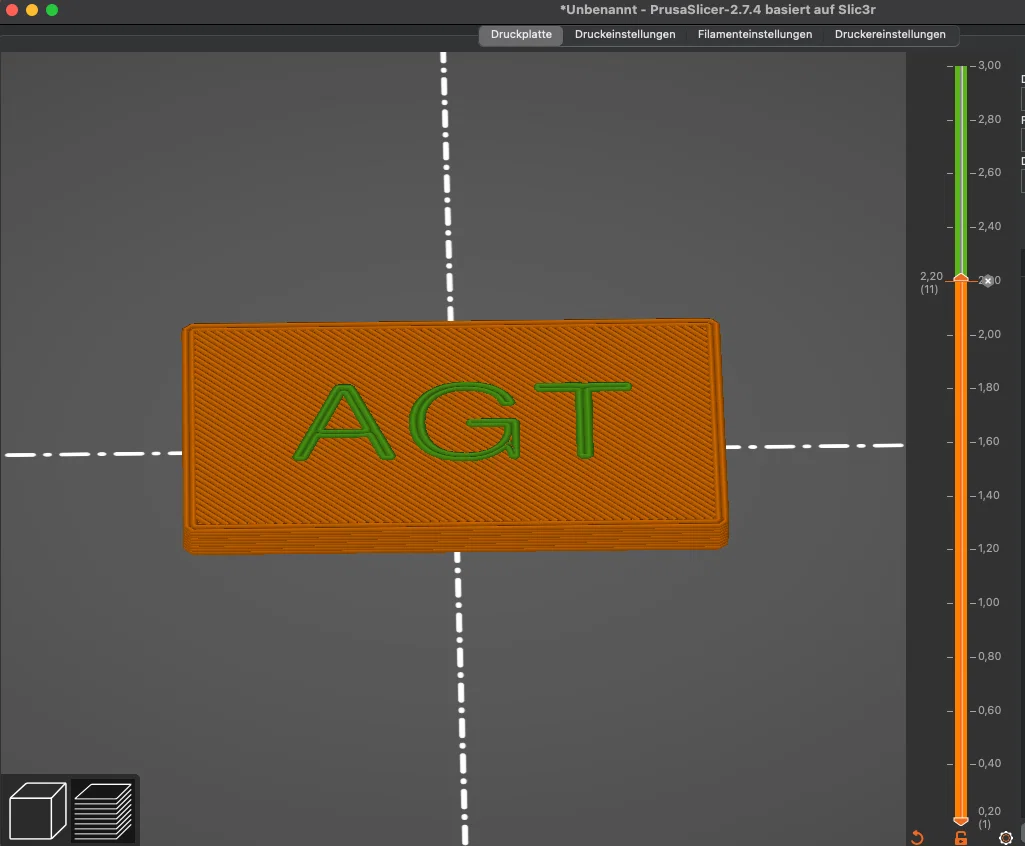Click the 1,60 layer height tick label
Image resolution: width=1025 pixels, height=846 pixels.
[989, 441]
